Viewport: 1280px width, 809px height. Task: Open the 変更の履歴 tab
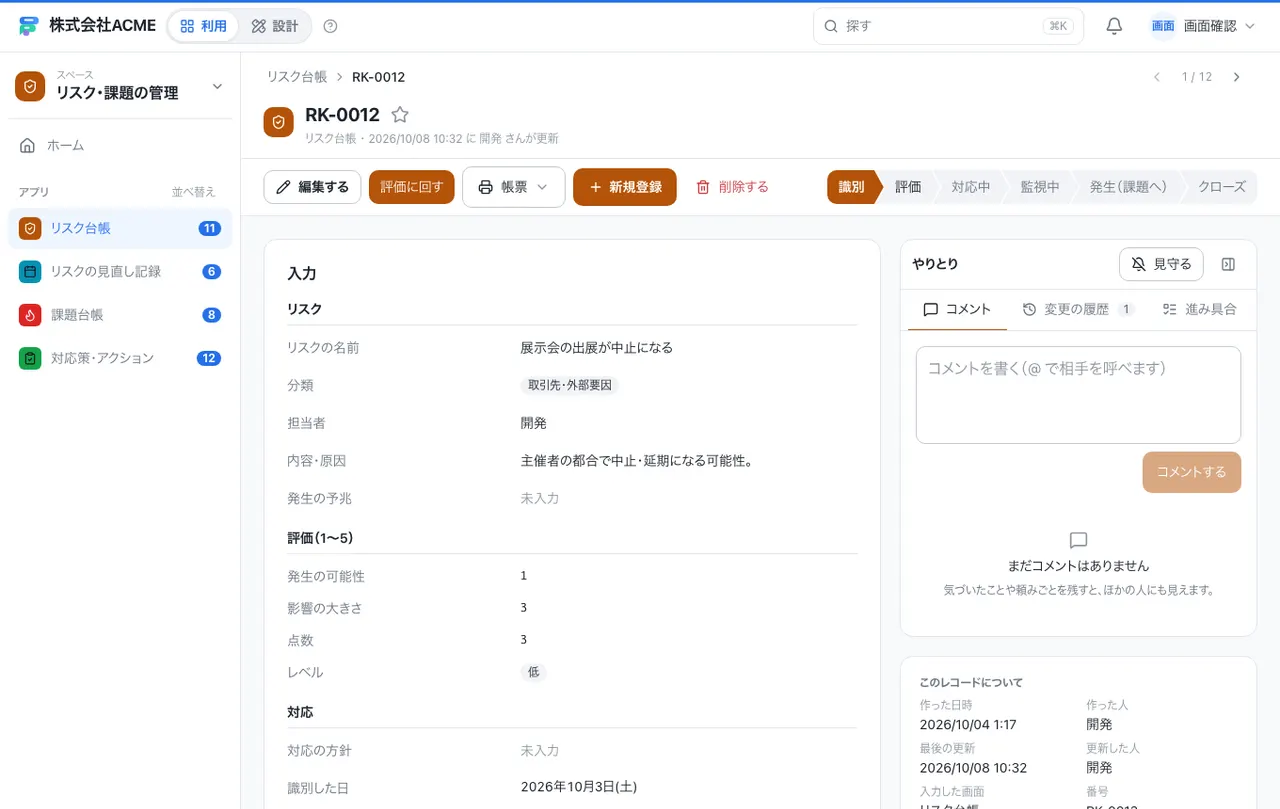(x=1078, y=309)
